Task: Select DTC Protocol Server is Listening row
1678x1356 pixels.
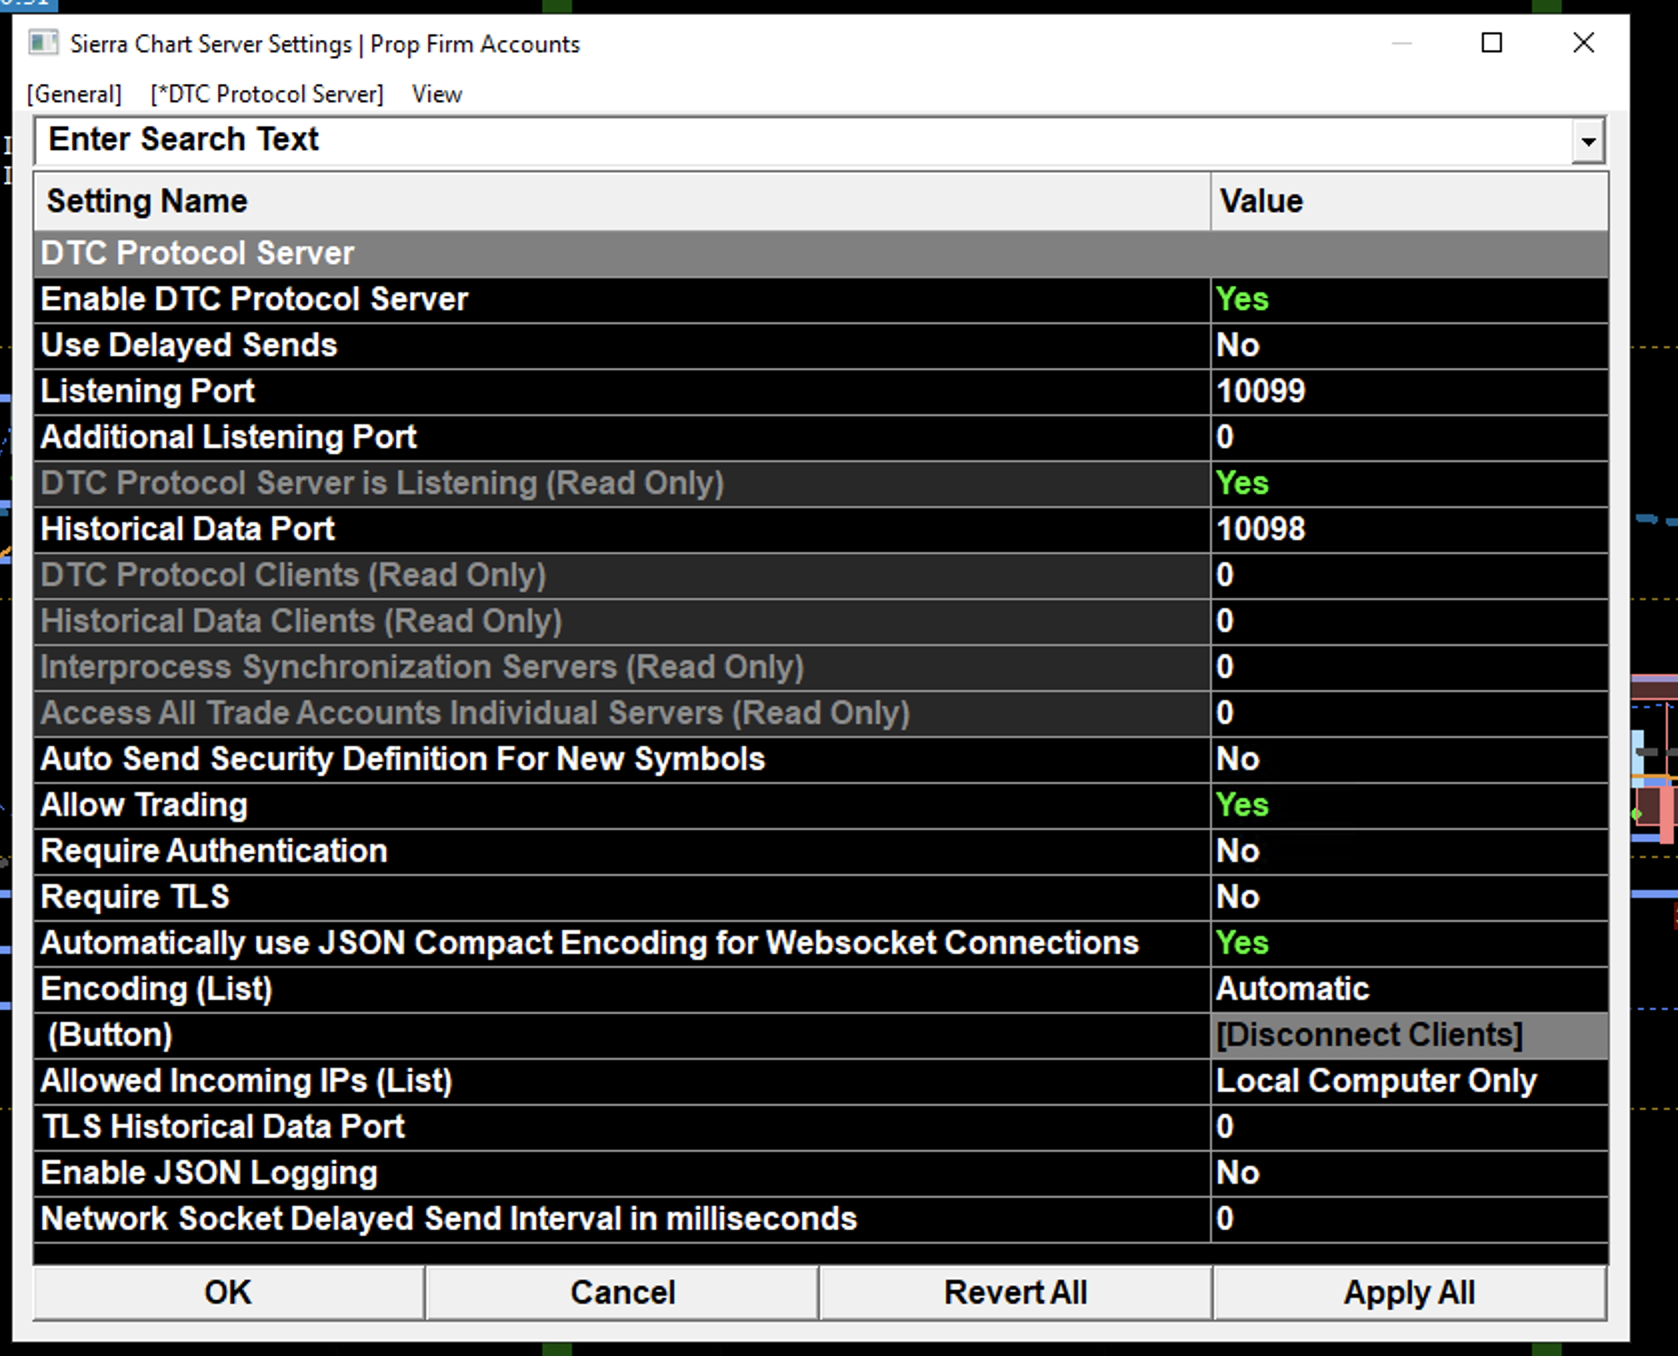Action: pos(622,483)
